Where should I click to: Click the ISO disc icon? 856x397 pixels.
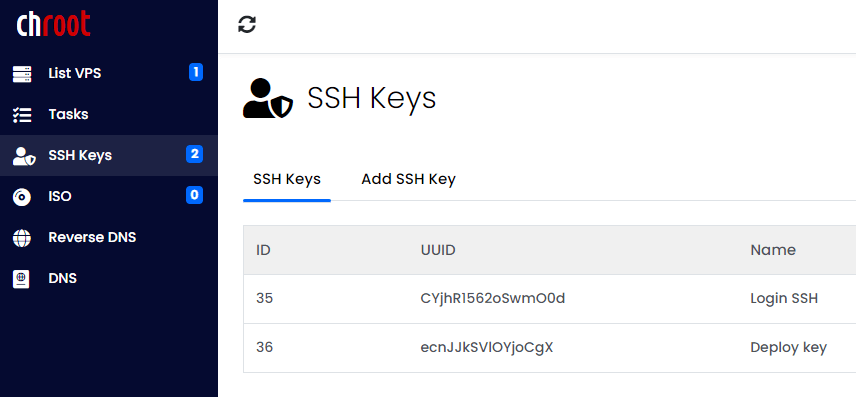pyautogui.click(x=22, y=197)
